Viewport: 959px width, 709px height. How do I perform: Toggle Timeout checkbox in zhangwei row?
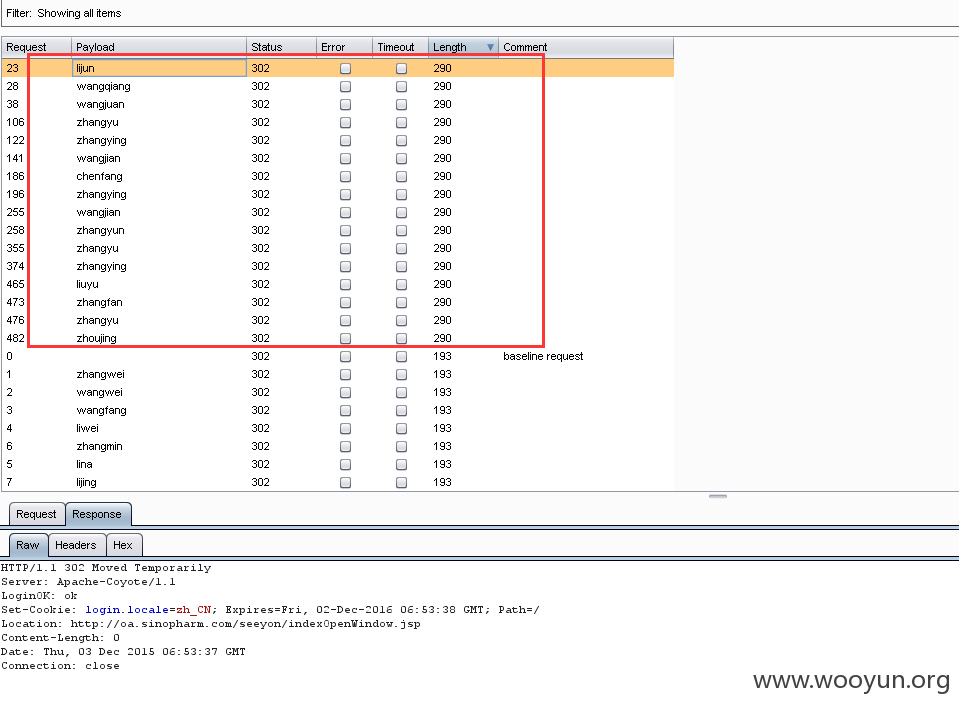coord(401,374)
